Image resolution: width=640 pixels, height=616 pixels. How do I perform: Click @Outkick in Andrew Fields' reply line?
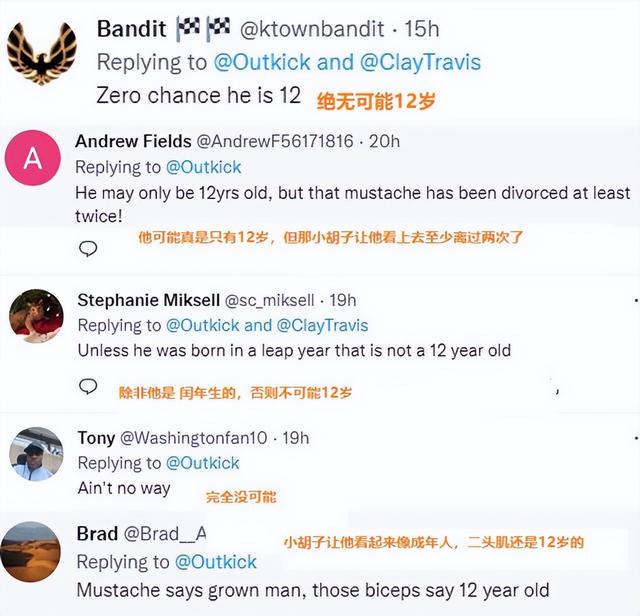(203, 166)
